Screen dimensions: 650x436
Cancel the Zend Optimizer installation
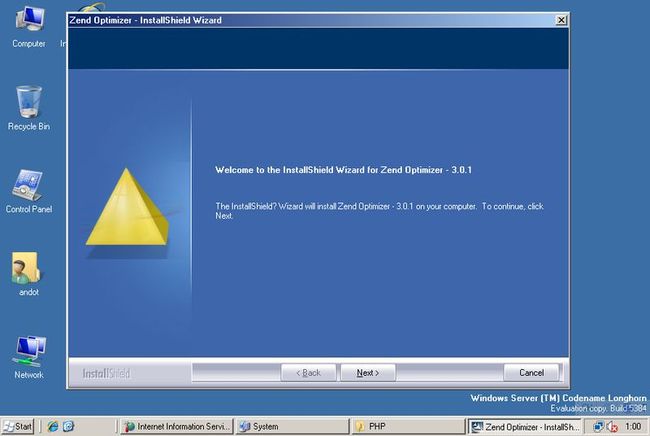pyautogui.click(x=531, y=373)
